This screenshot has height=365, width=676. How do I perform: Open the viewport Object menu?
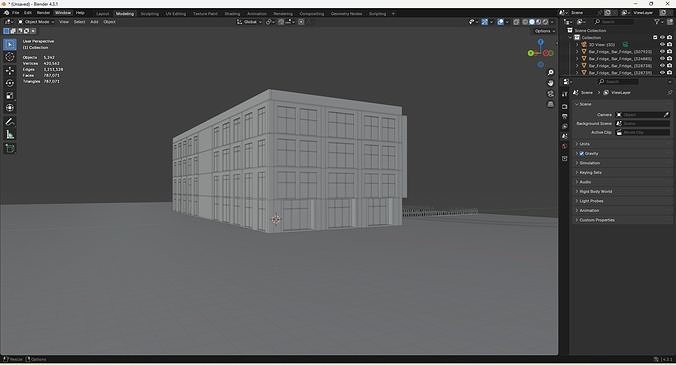[x=109, y=22]
